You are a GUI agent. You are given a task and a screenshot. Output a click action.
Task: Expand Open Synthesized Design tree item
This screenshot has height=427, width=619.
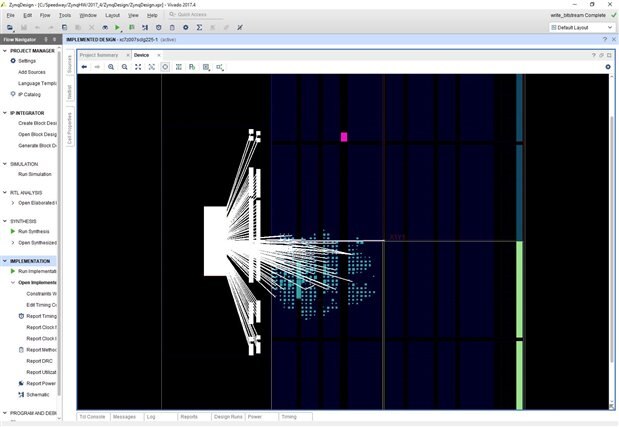(x=12, y=242)
